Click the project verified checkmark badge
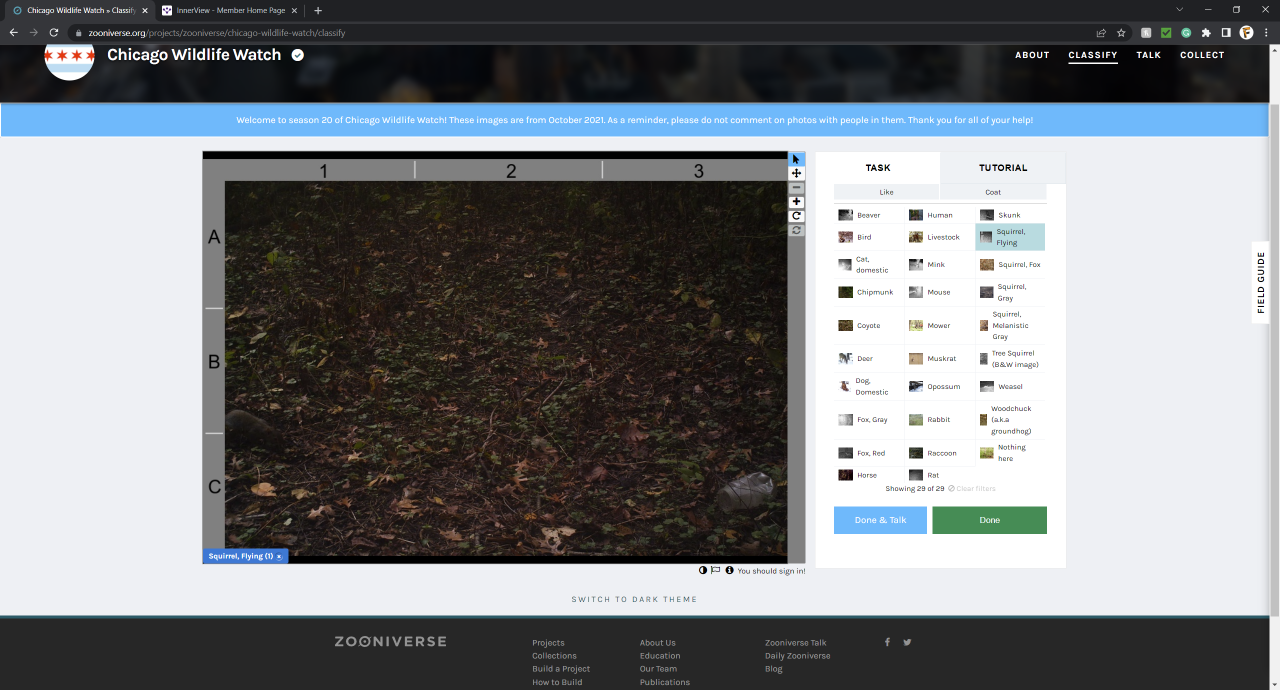Image resolution: width=1280 pixels, height=690 pixels. [x=297, y=55]
